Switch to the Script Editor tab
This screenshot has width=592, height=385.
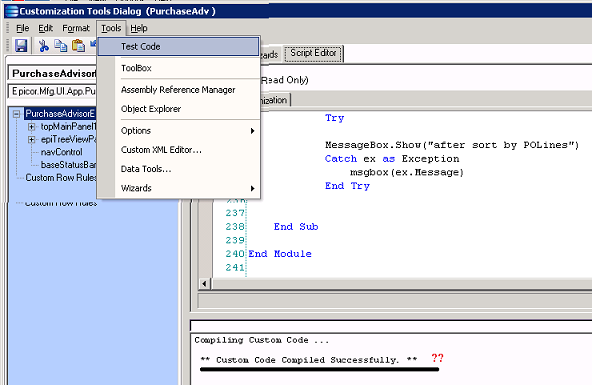click(313, 53)
